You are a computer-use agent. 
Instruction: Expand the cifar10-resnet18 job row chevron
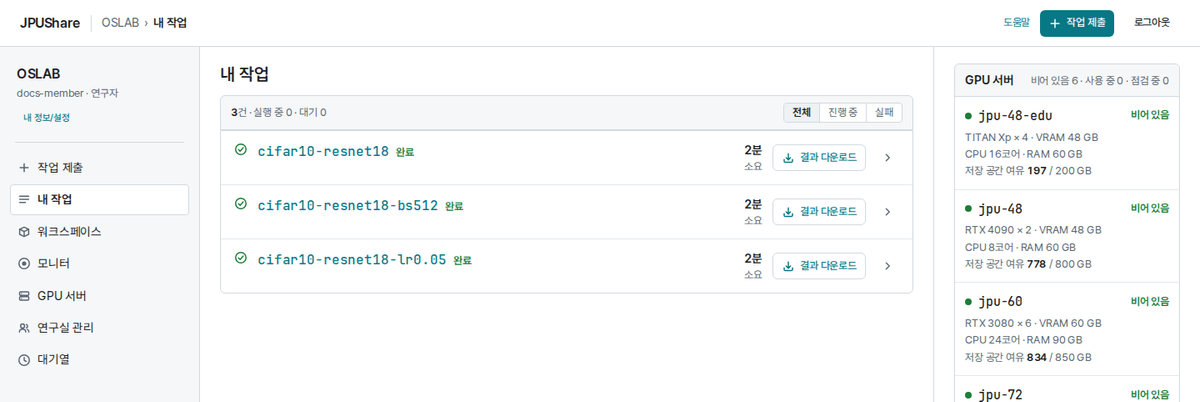(x=887, y=158)
